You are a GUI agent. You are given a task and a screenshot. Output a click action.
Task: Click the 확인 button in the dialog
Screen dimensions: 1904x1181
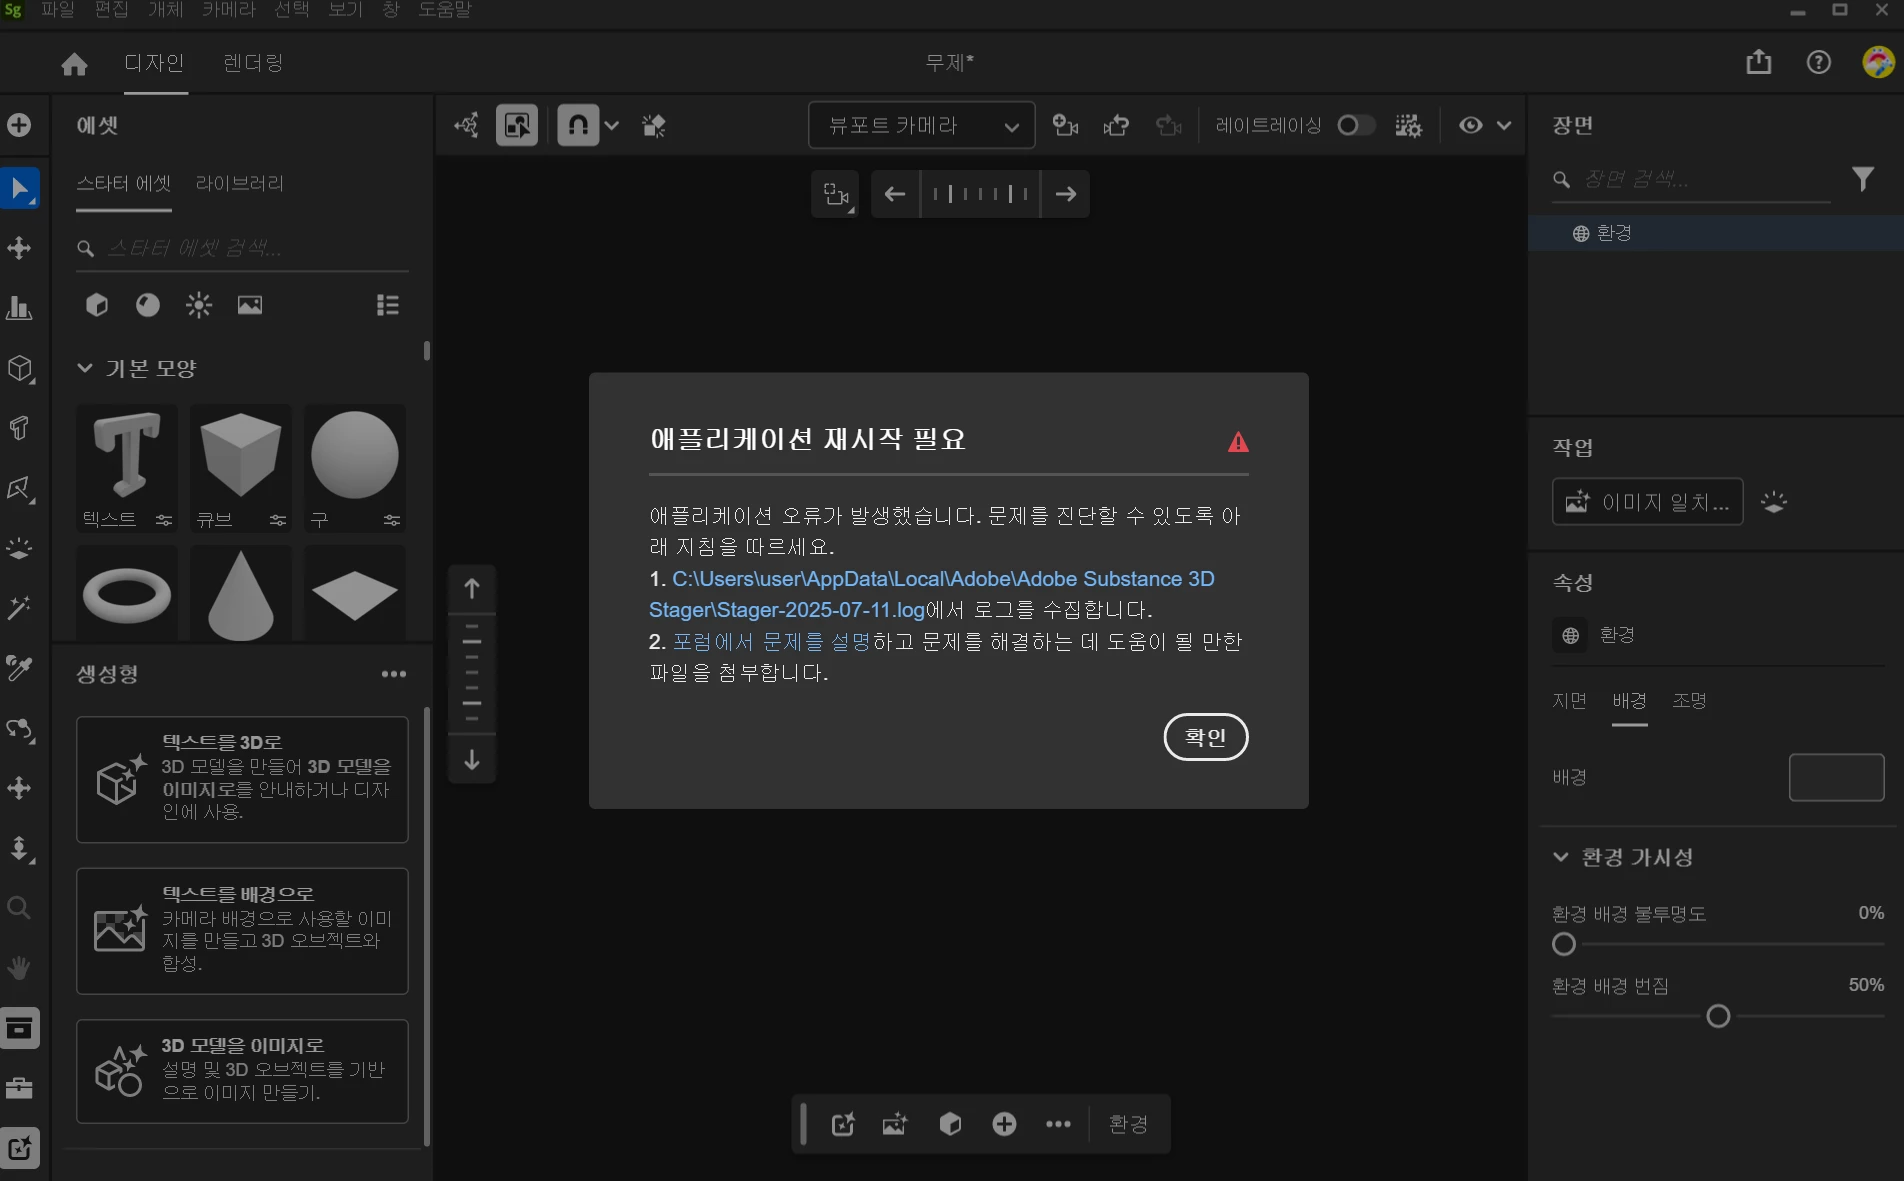tap(1206, 737)
